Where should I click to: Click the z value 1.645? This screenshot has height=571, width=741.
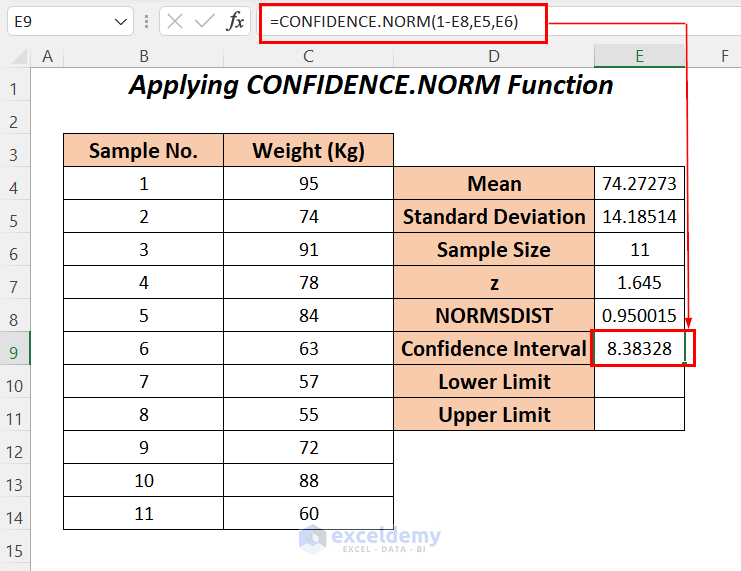point(639,282)
